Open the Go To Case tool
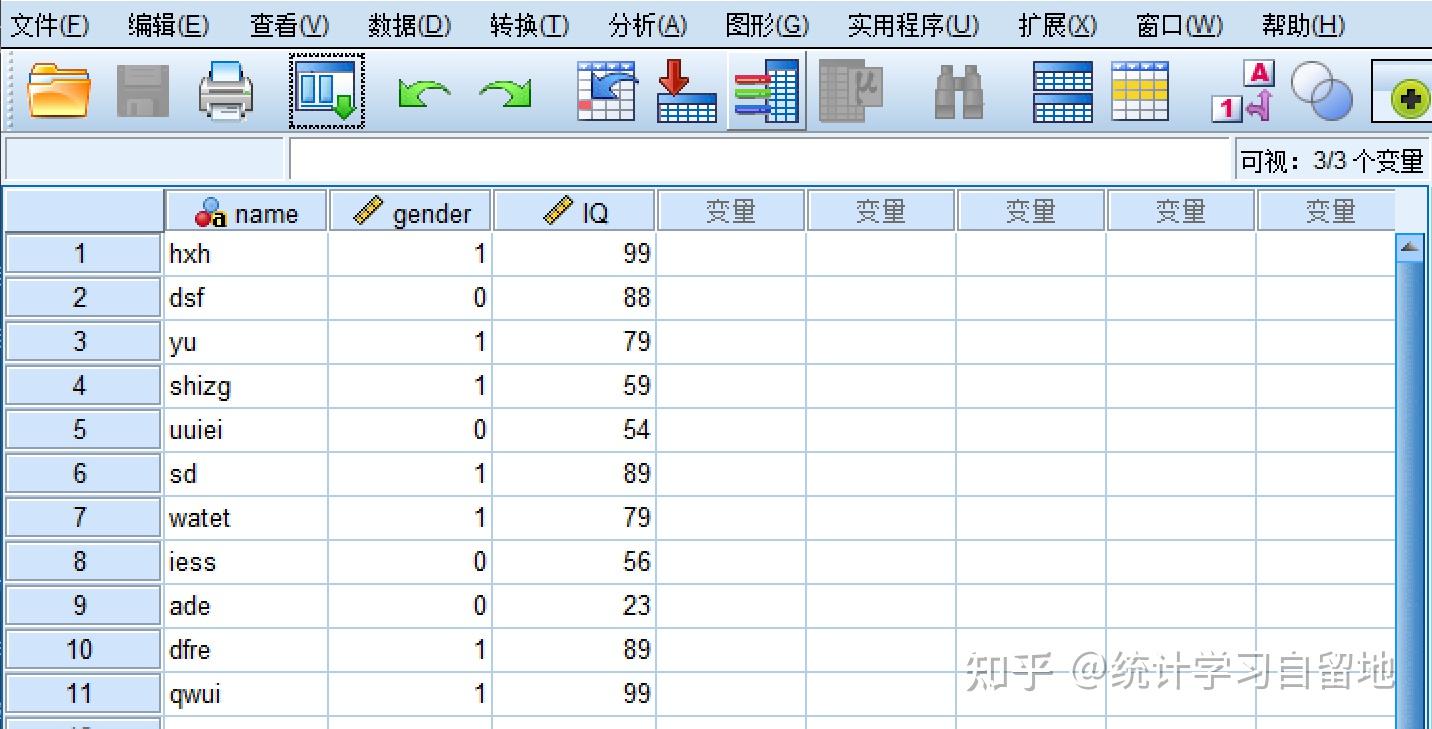 coord(605,93)
